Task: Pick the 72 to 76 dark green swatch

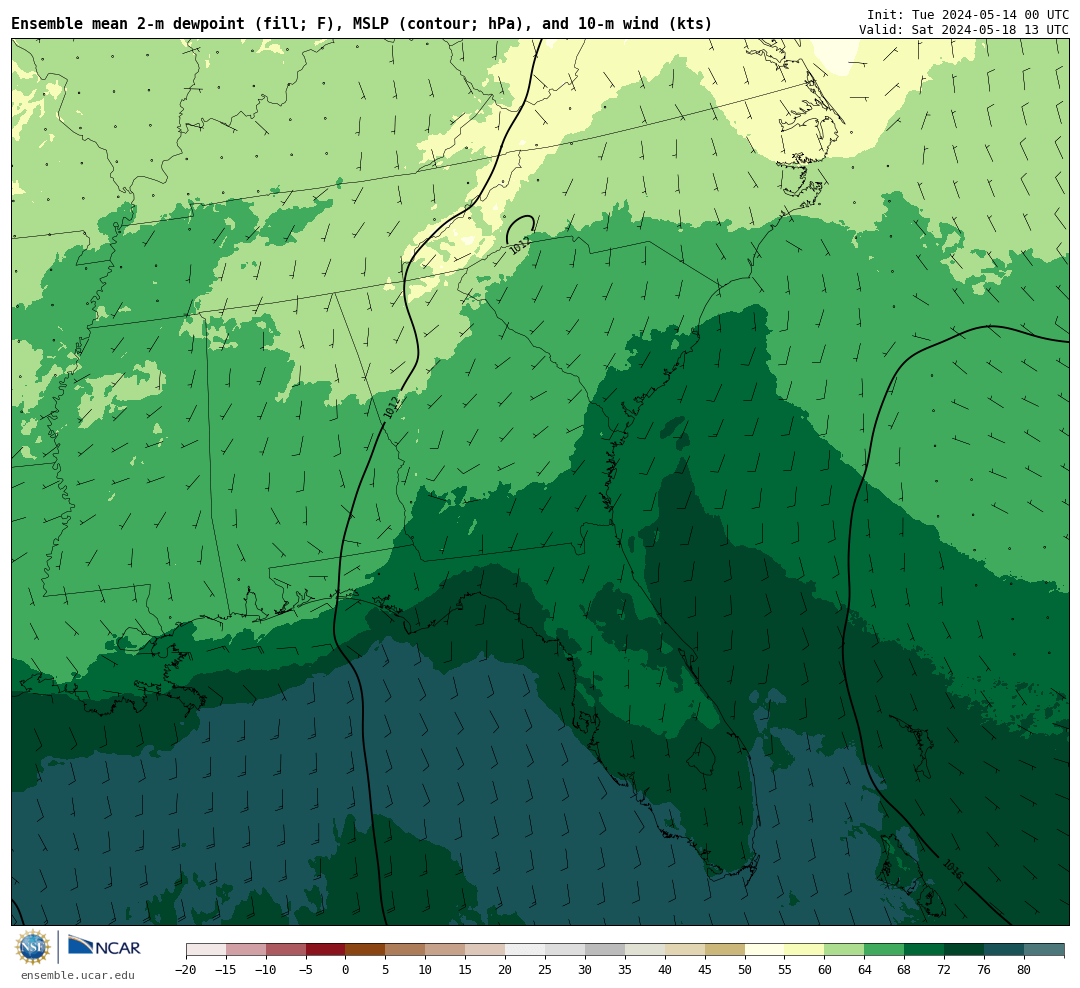Action: [964, 949]
